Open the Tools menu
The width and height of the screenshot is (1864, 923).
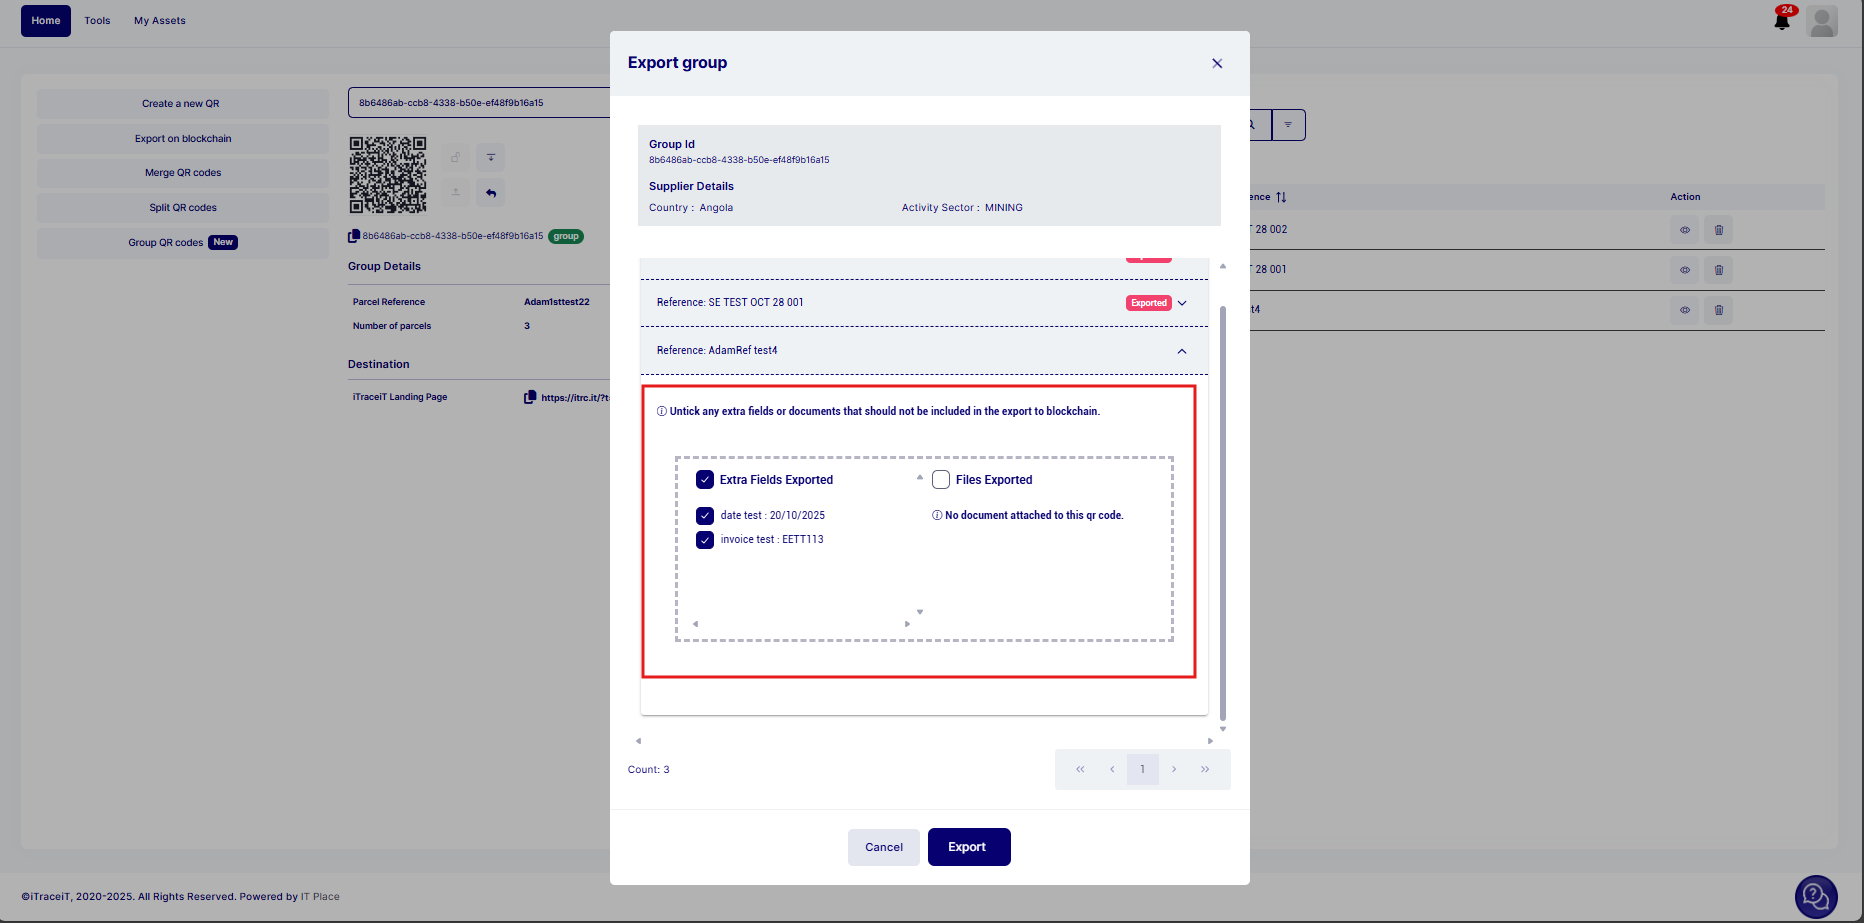97,21
